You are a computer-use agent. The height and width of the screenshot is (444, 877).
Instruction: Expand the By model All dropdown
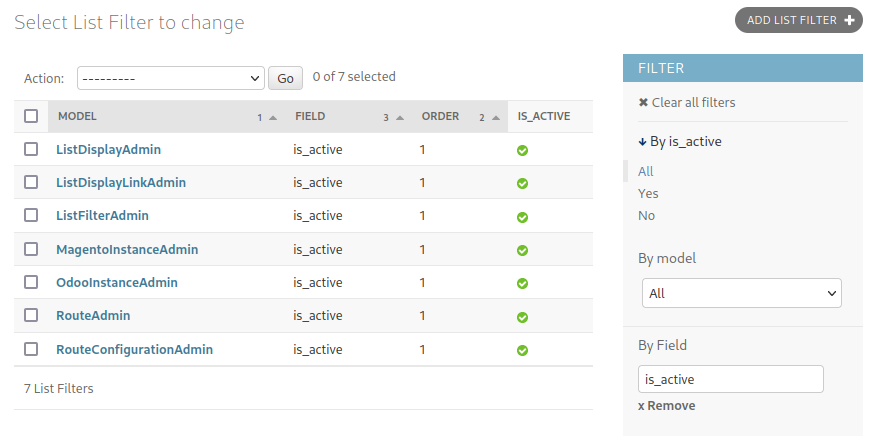742,293
